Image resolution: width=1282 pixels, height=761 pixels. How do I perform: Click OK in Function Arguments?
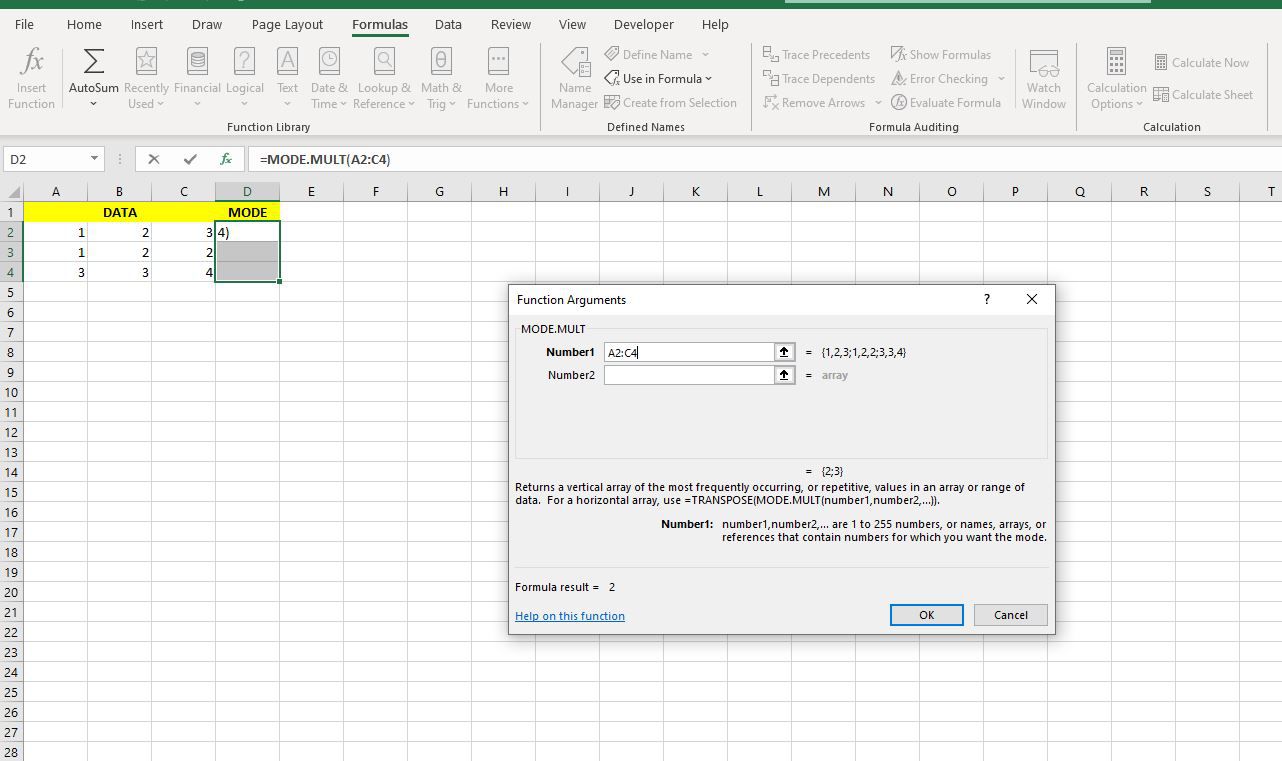pos(926,615)
